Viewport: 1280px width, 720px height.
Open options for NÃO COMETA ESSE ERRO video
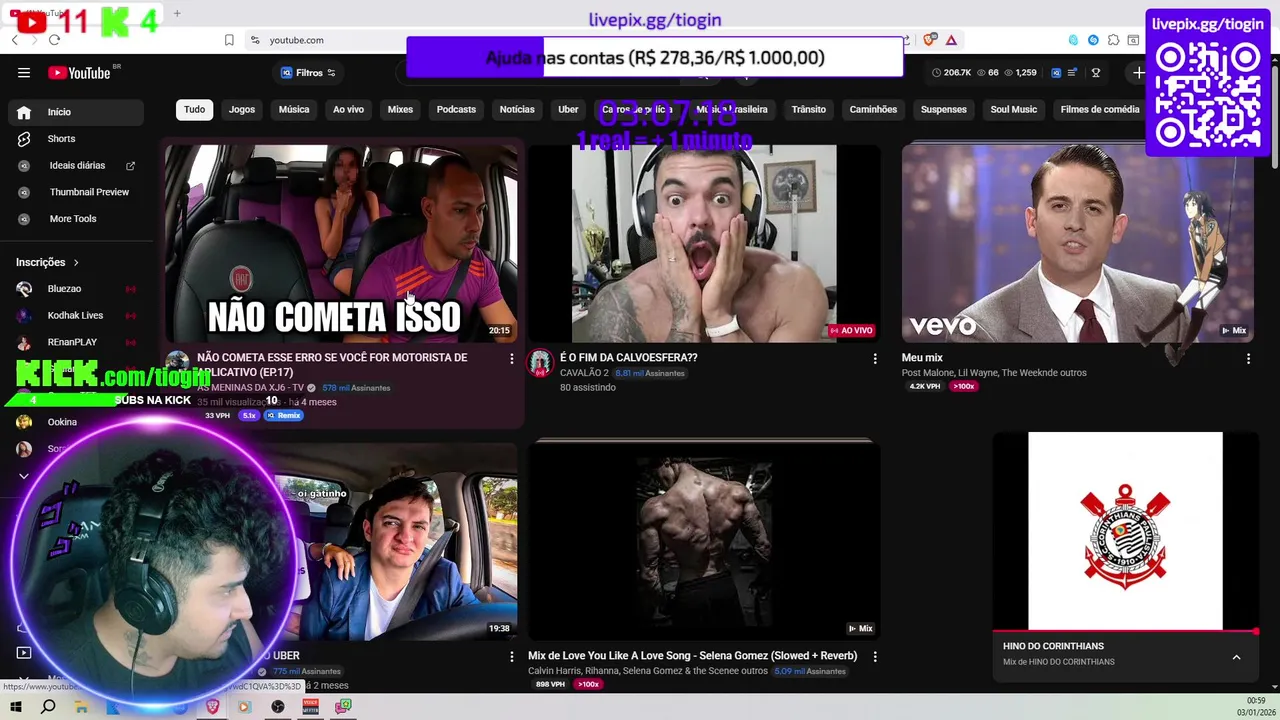point(511,358)
